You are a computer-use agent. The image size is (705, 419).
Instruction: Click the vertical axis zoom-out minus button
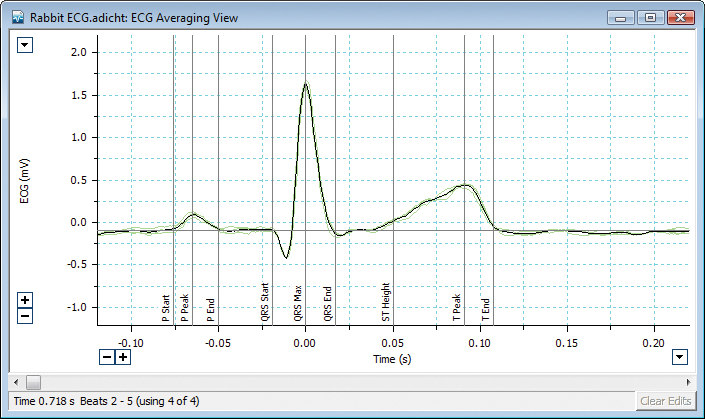(25, 315)
